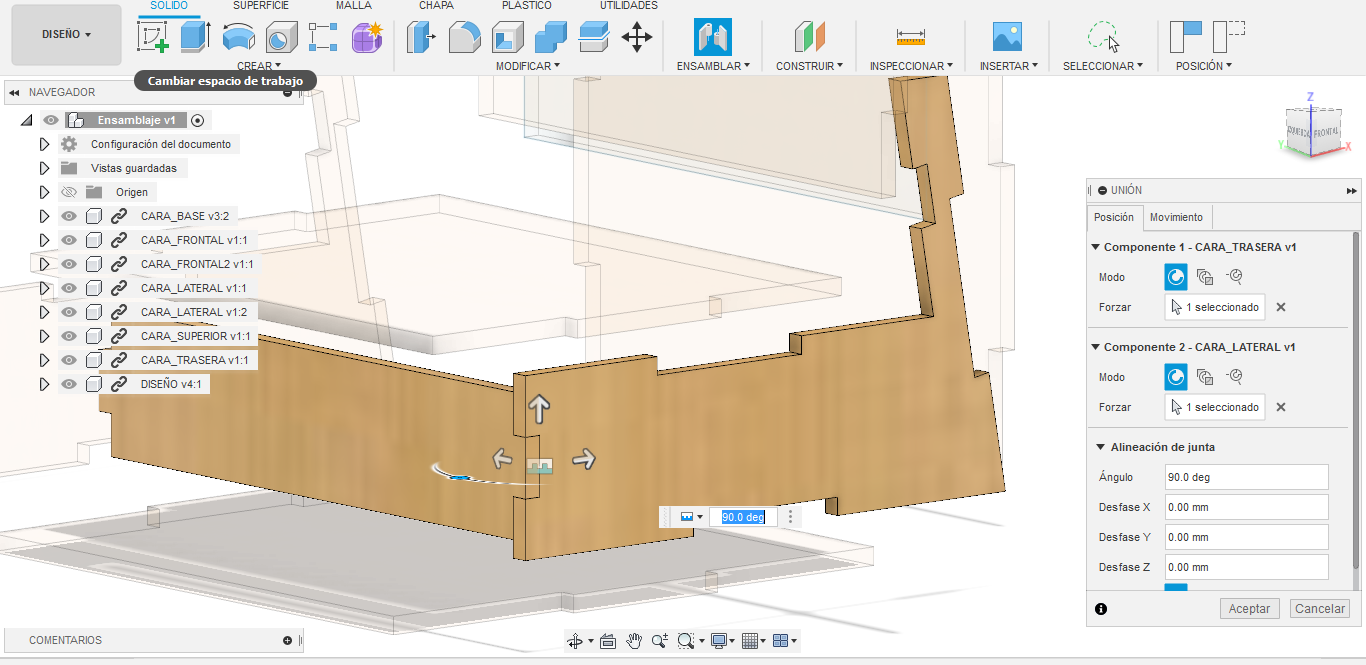Open the INSPECCIONAR dropdown menu
The height and width of the screenshot is (665, 1366).
[911, 66]
